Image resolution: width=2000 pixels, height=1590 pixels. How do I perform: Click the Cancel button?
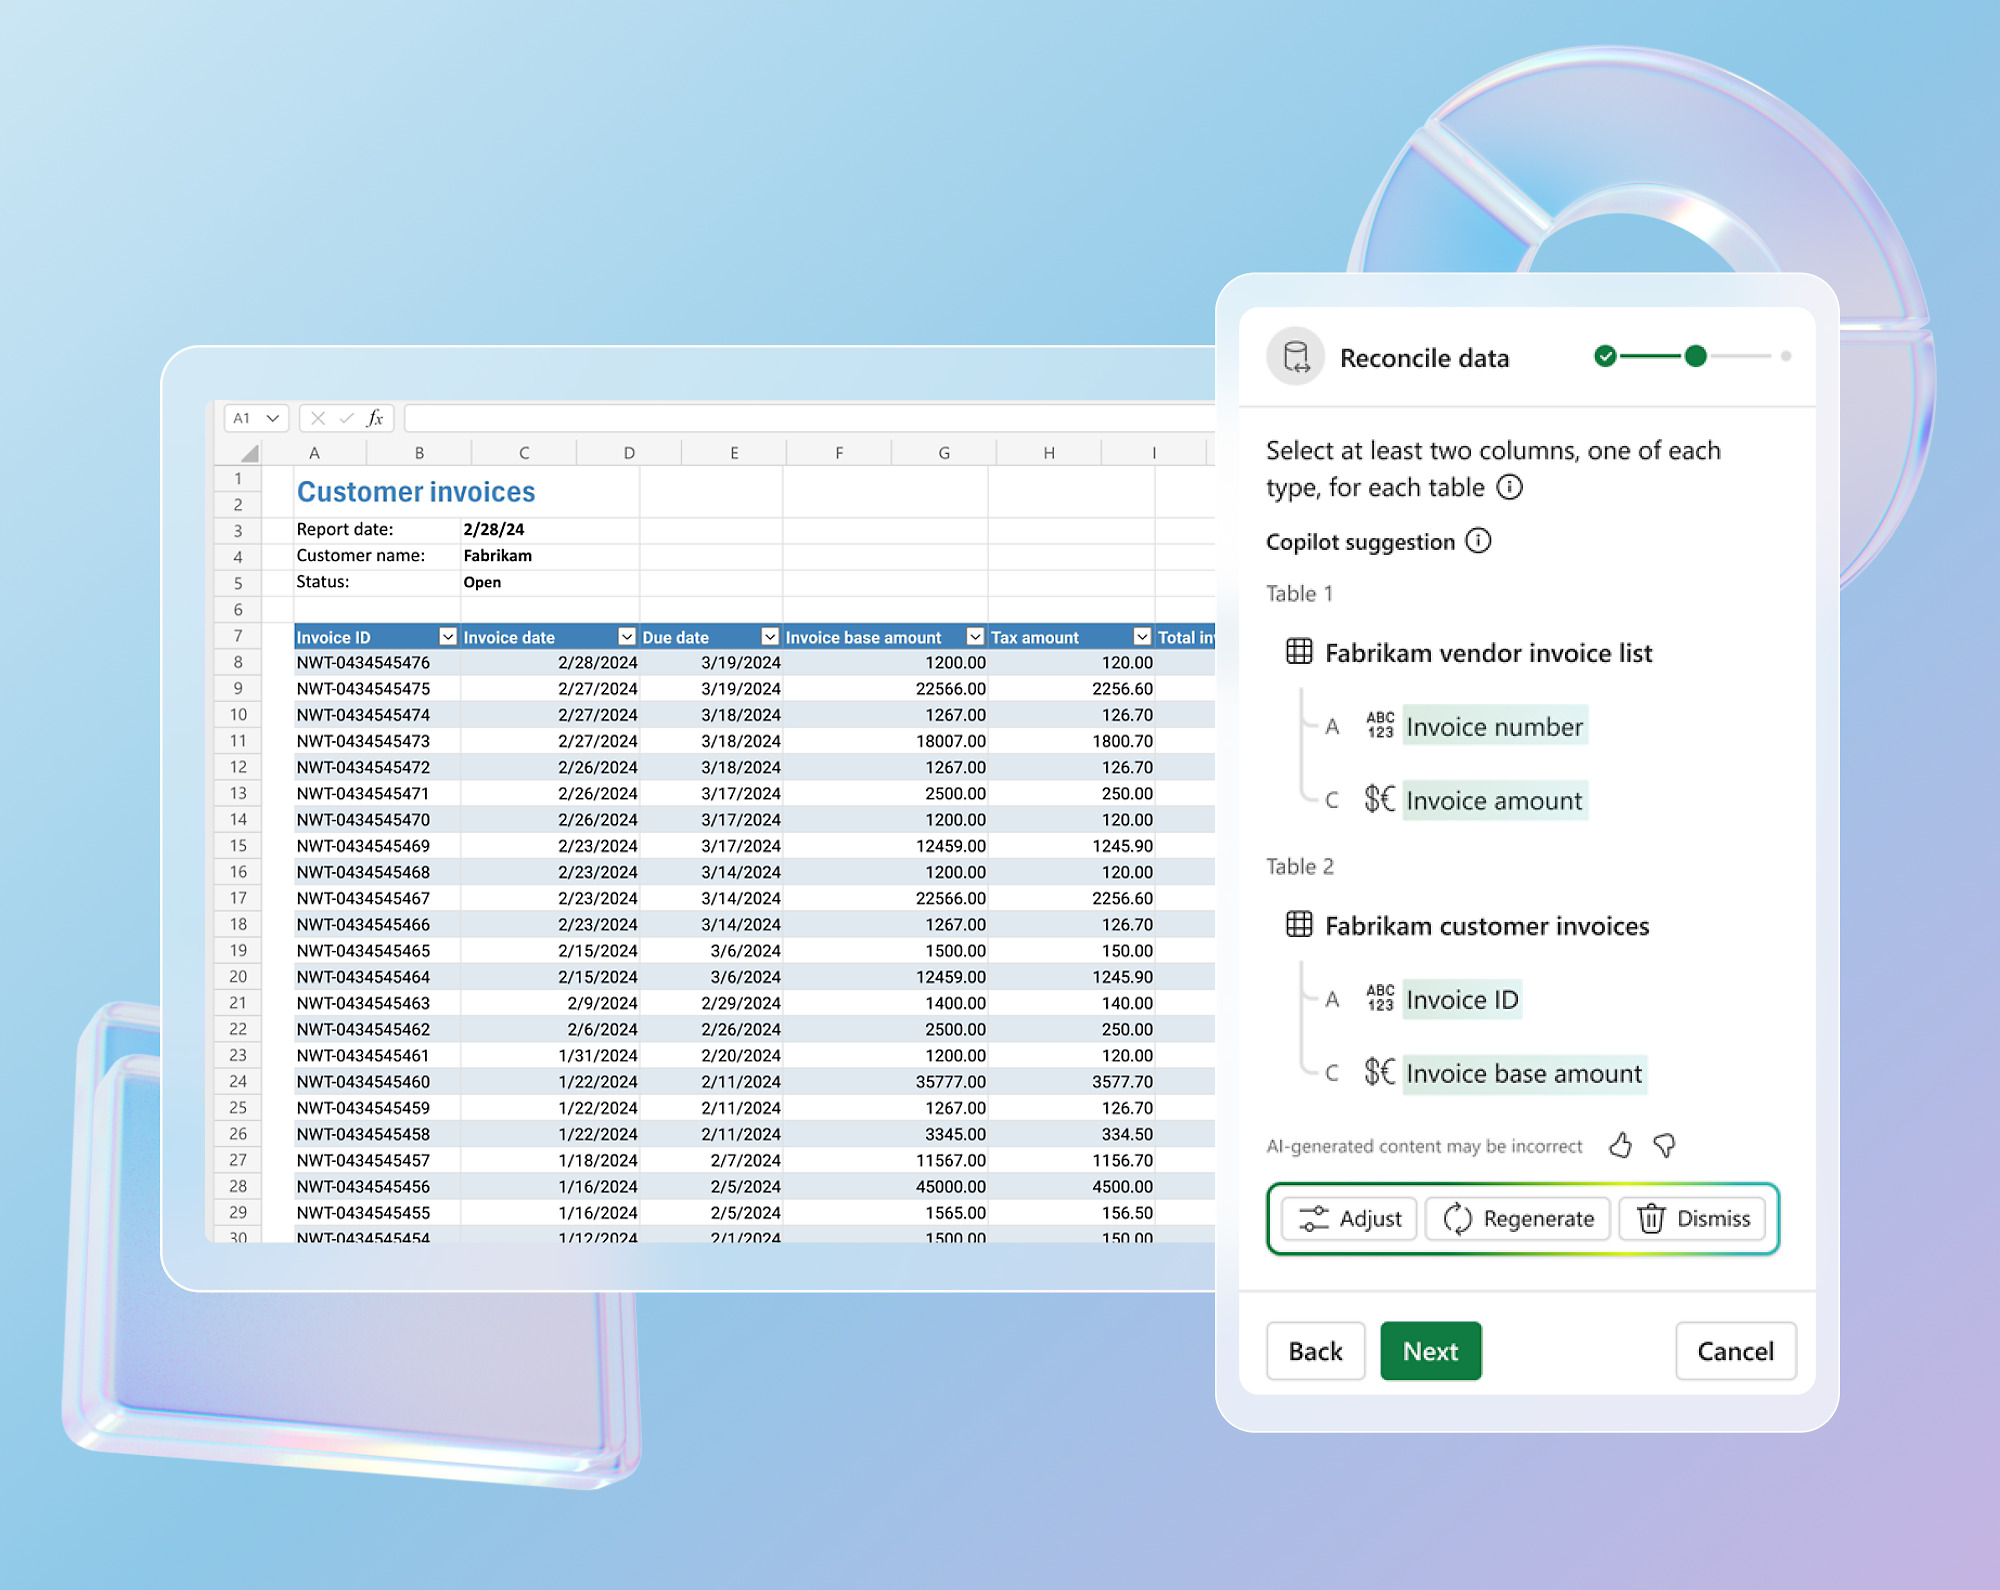1735,1351
